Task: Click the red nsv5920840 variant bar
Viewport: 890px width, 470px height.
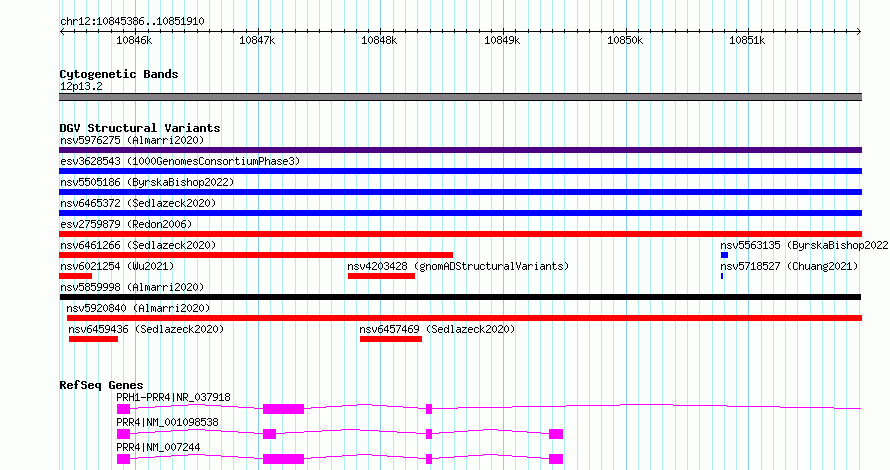Action: click(464, 318)
